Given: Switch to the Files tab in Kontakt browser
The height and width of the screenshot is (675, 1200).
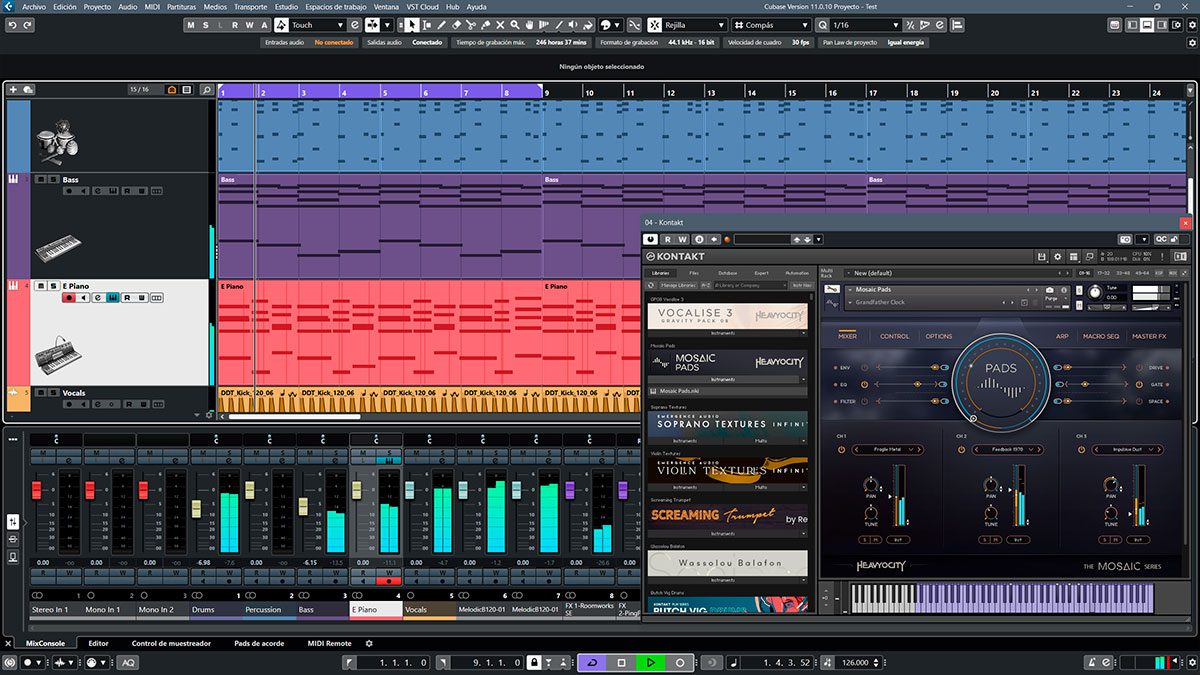Looking at the screenshot, I should (694, 272).
